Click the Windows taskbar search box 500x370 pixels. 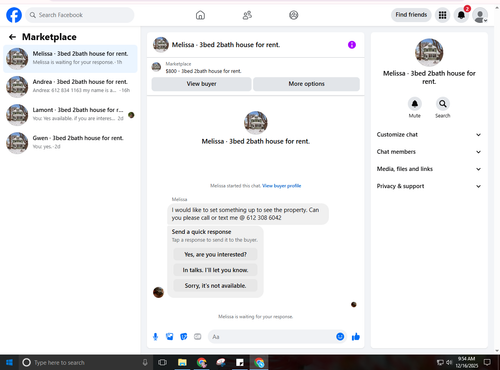pyautogui.click(x=85, y=362)
